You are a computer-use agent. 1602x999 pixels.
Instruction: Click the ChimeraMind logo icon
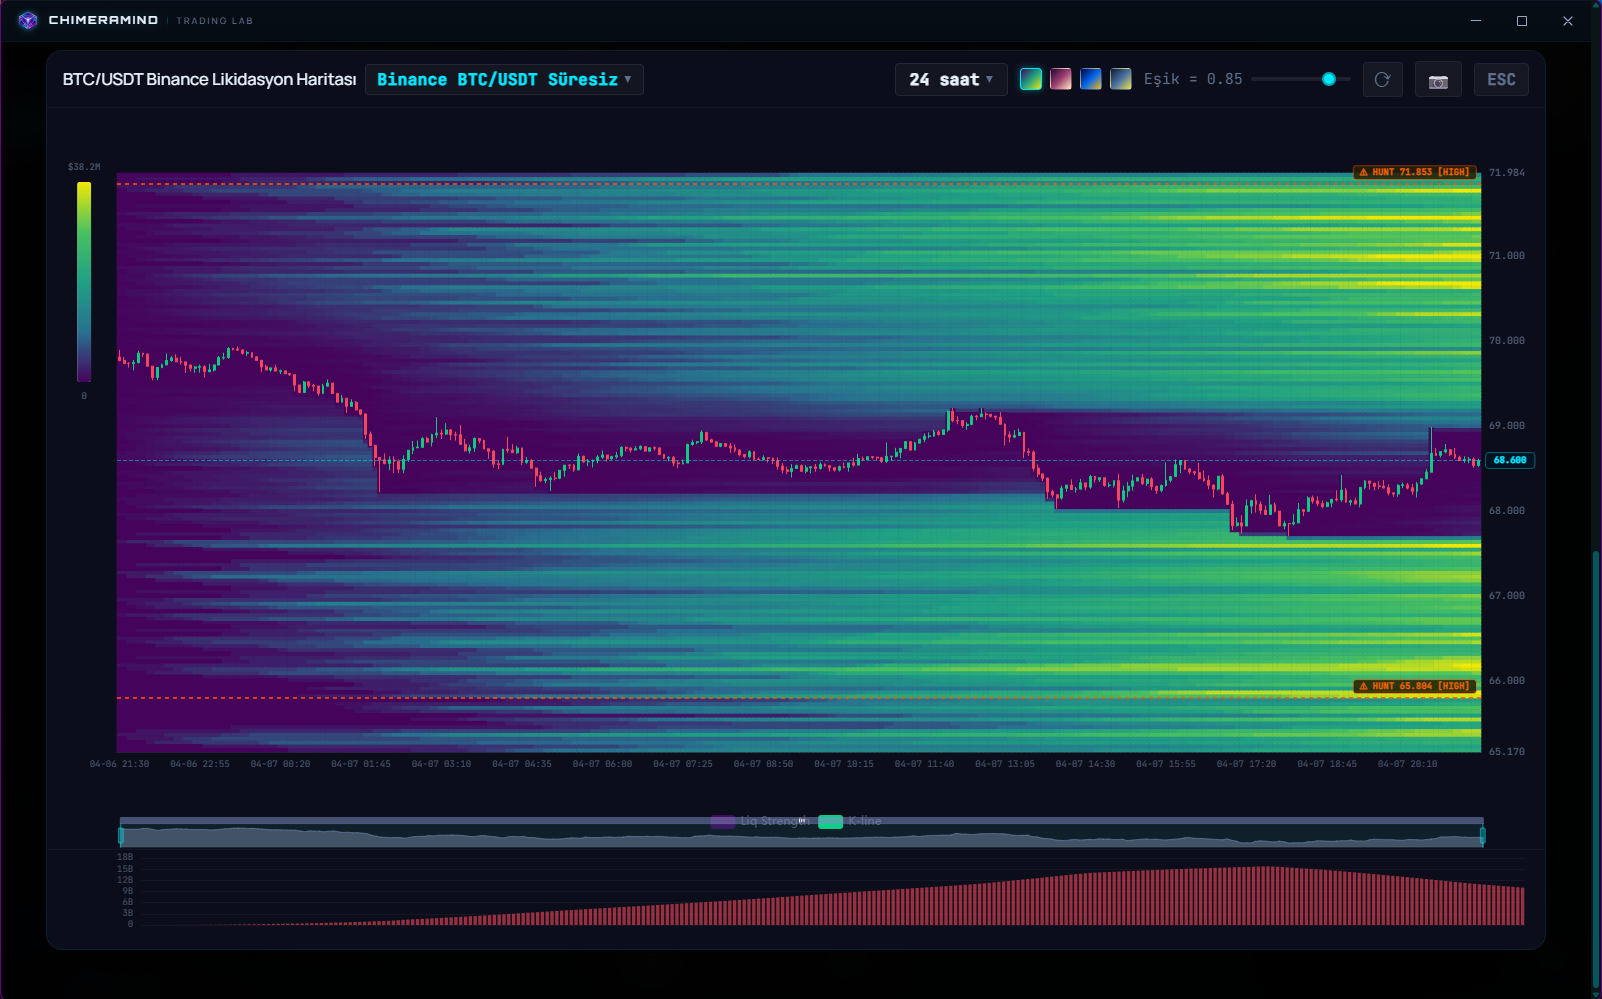coord(28,20)
